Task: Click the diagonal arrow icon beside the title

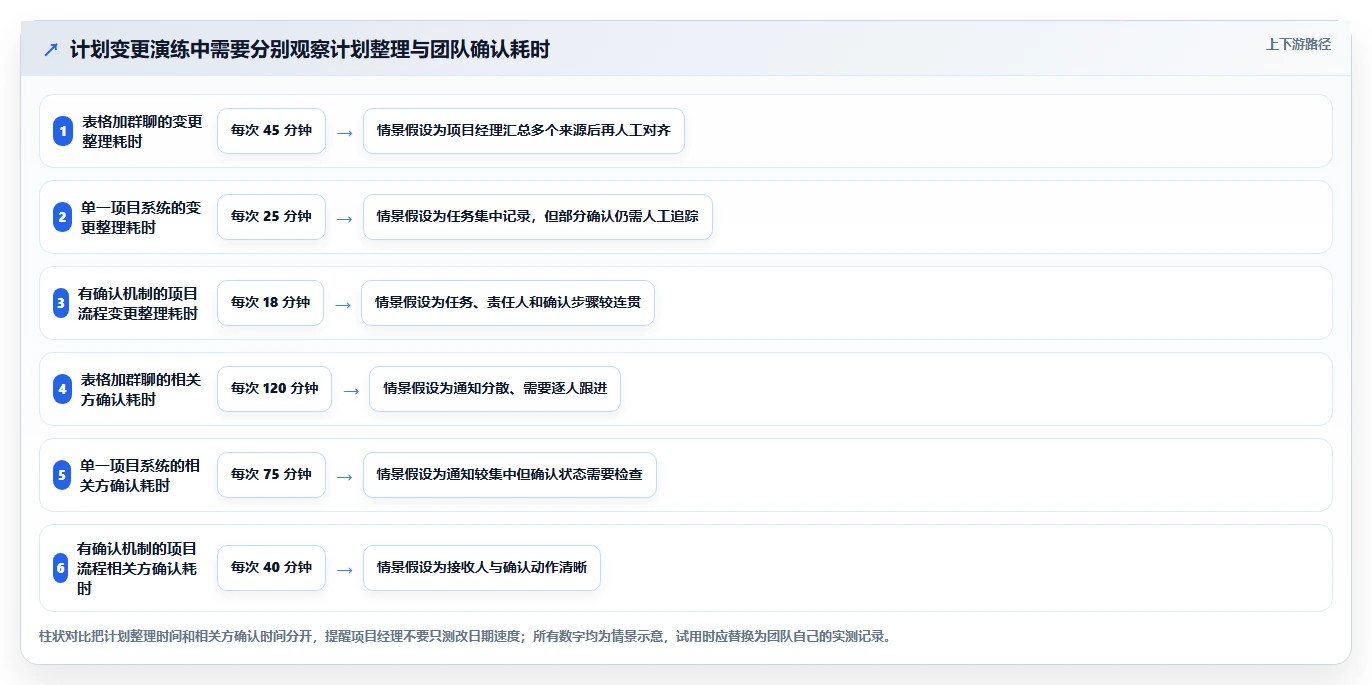Action: pyautogui.click(x=51, y=49)
